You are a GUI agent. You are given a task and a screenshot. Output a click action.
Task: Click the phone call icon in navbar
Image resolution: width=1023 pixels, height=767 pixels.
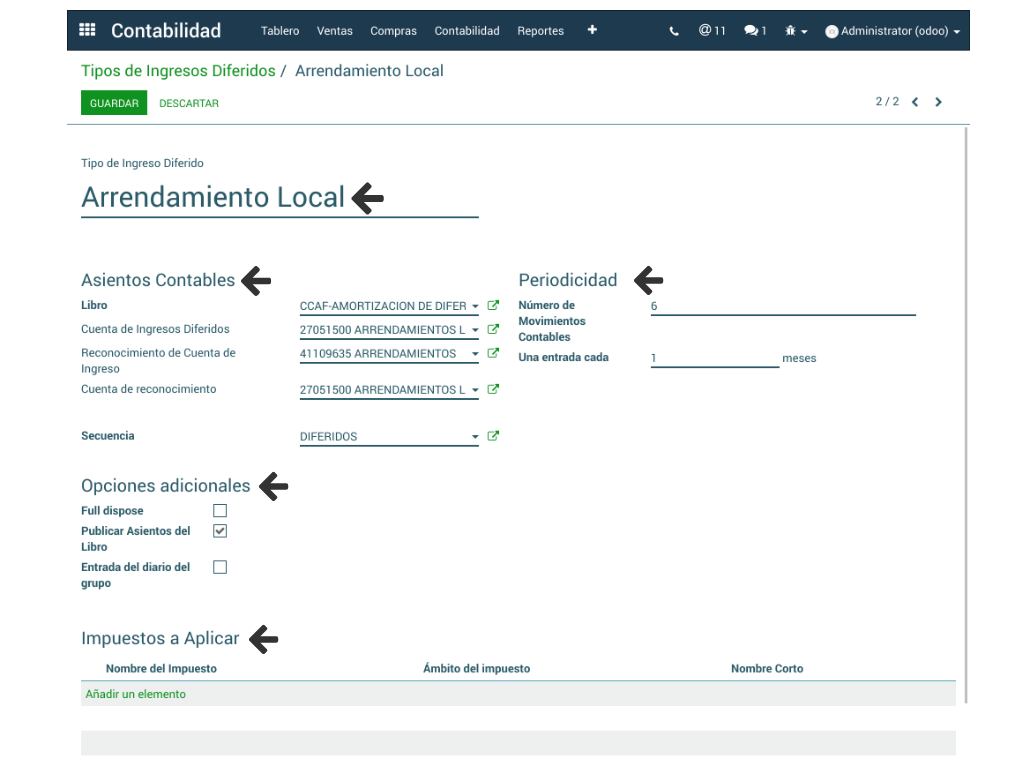673,31
